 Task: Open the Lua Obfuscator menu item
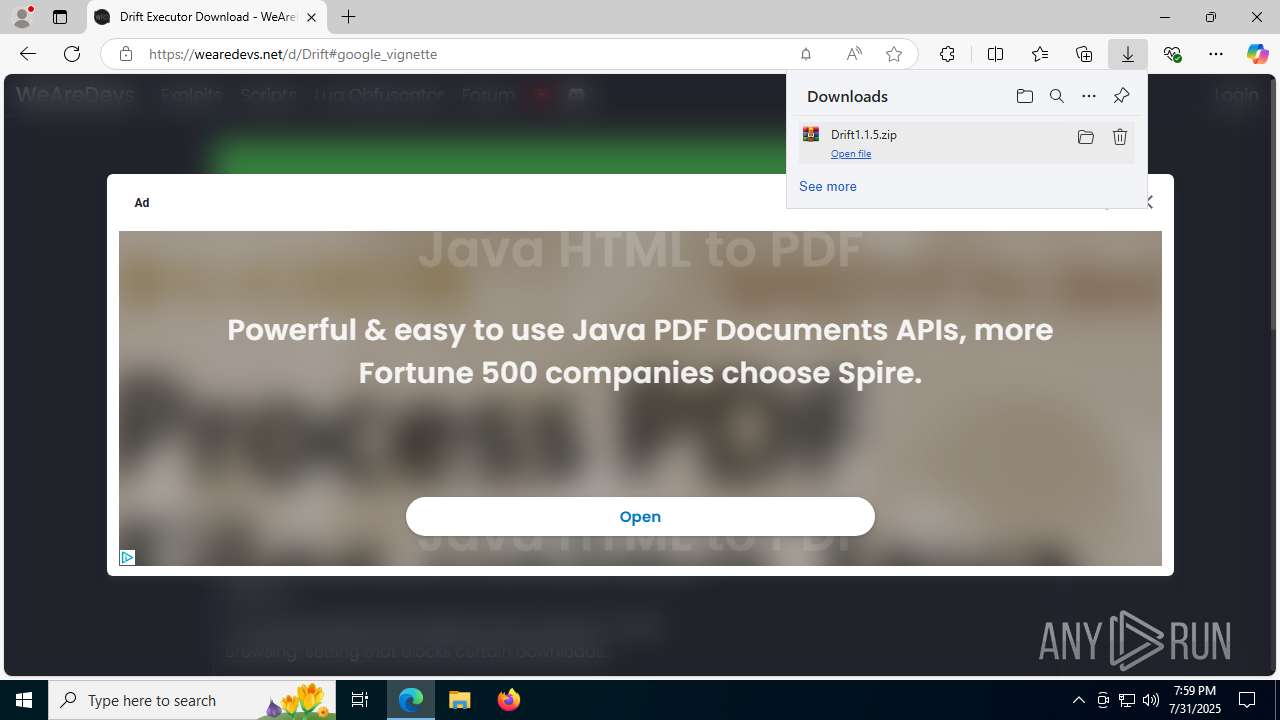(378, 95)
